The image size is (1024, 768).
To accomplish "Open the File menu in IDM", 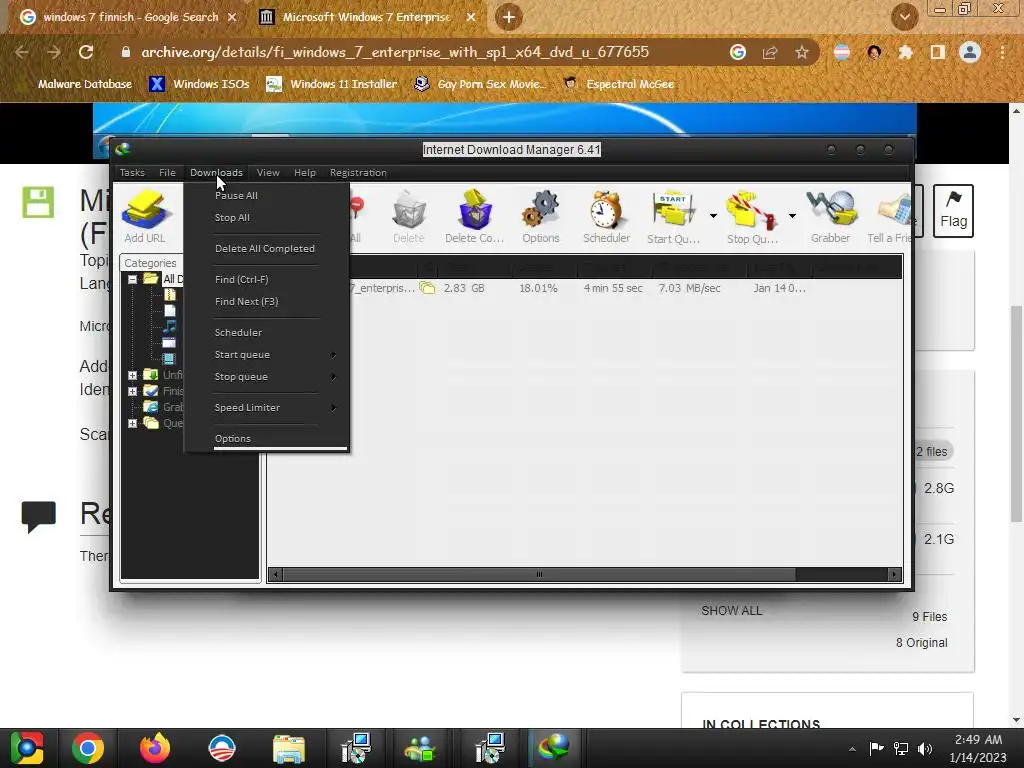I will pyautogui.click(x=167, y=172).
